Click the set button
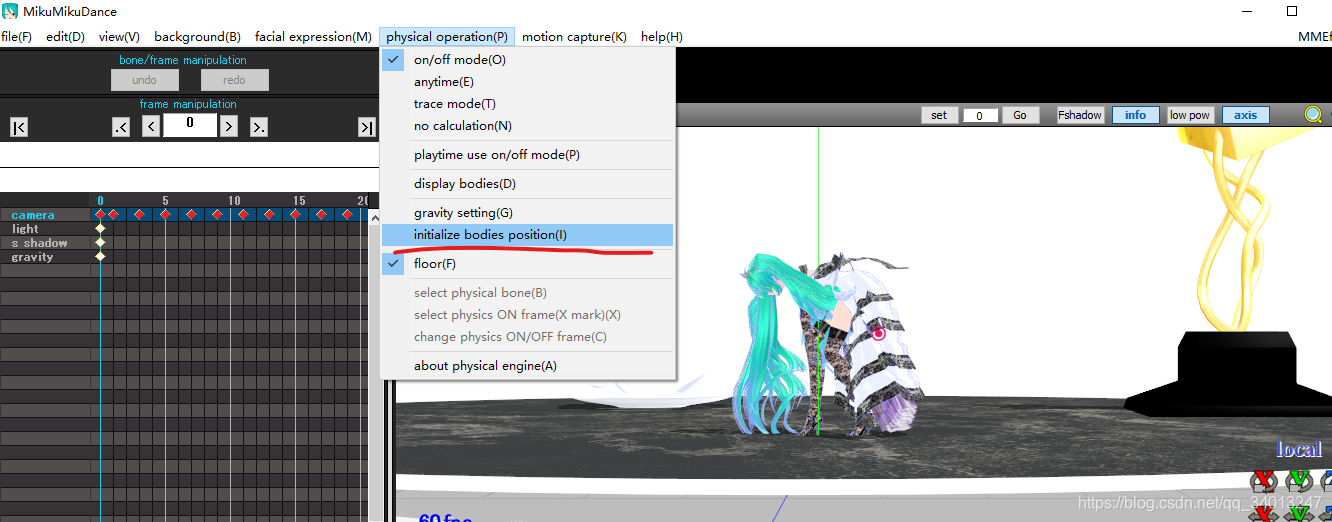Viewport: 1332px width, 522px height. click(939, 115)
